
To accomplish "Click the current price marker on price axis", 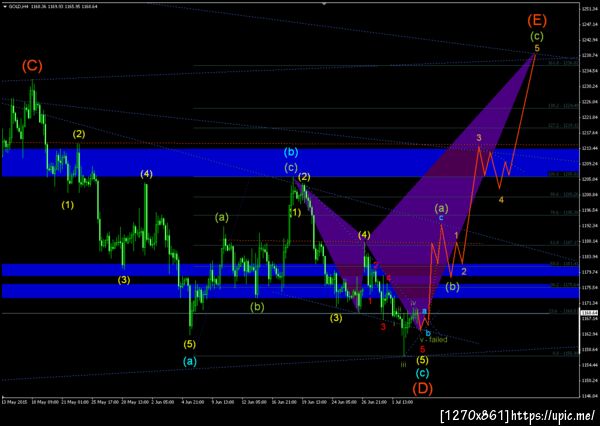I will tap(587, 313).
